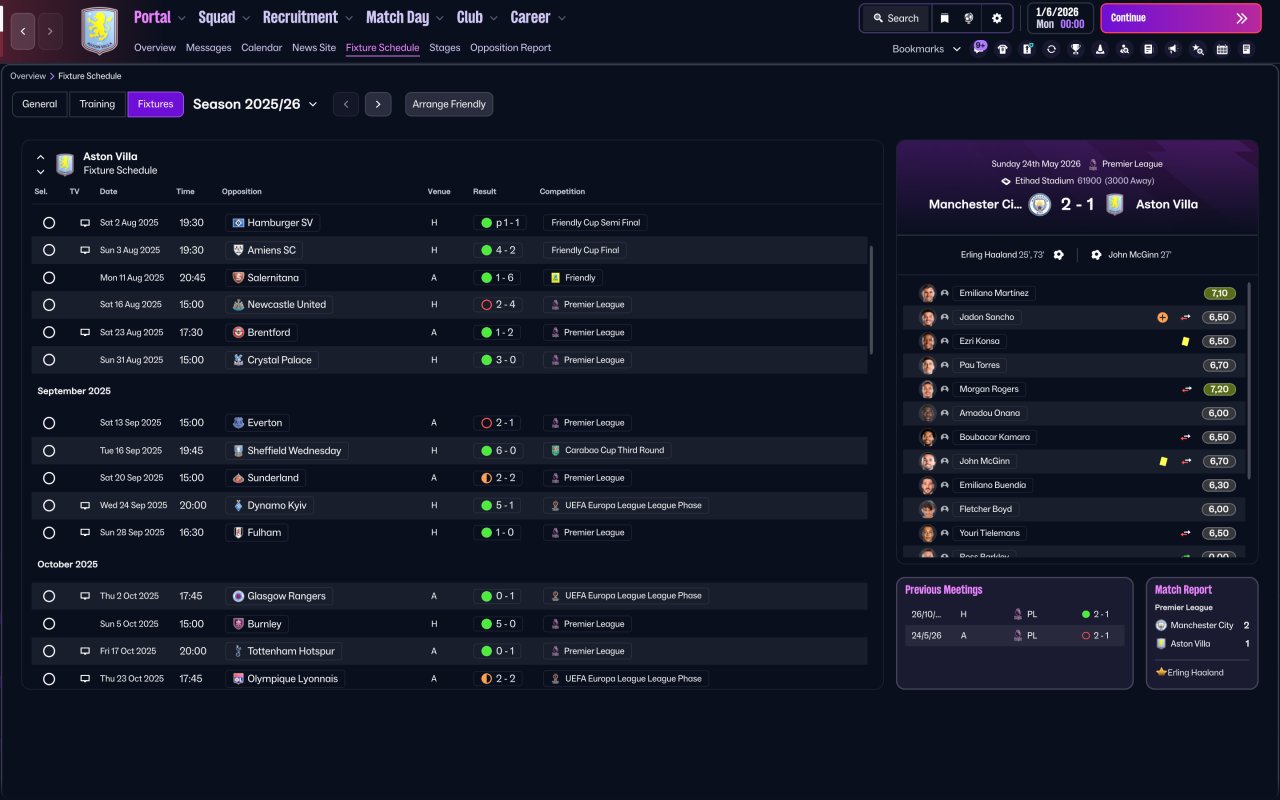Open the News Site sub-tab
This screenshot has width=1280, height=800.
pyautogui.click(x=314, y=48)
